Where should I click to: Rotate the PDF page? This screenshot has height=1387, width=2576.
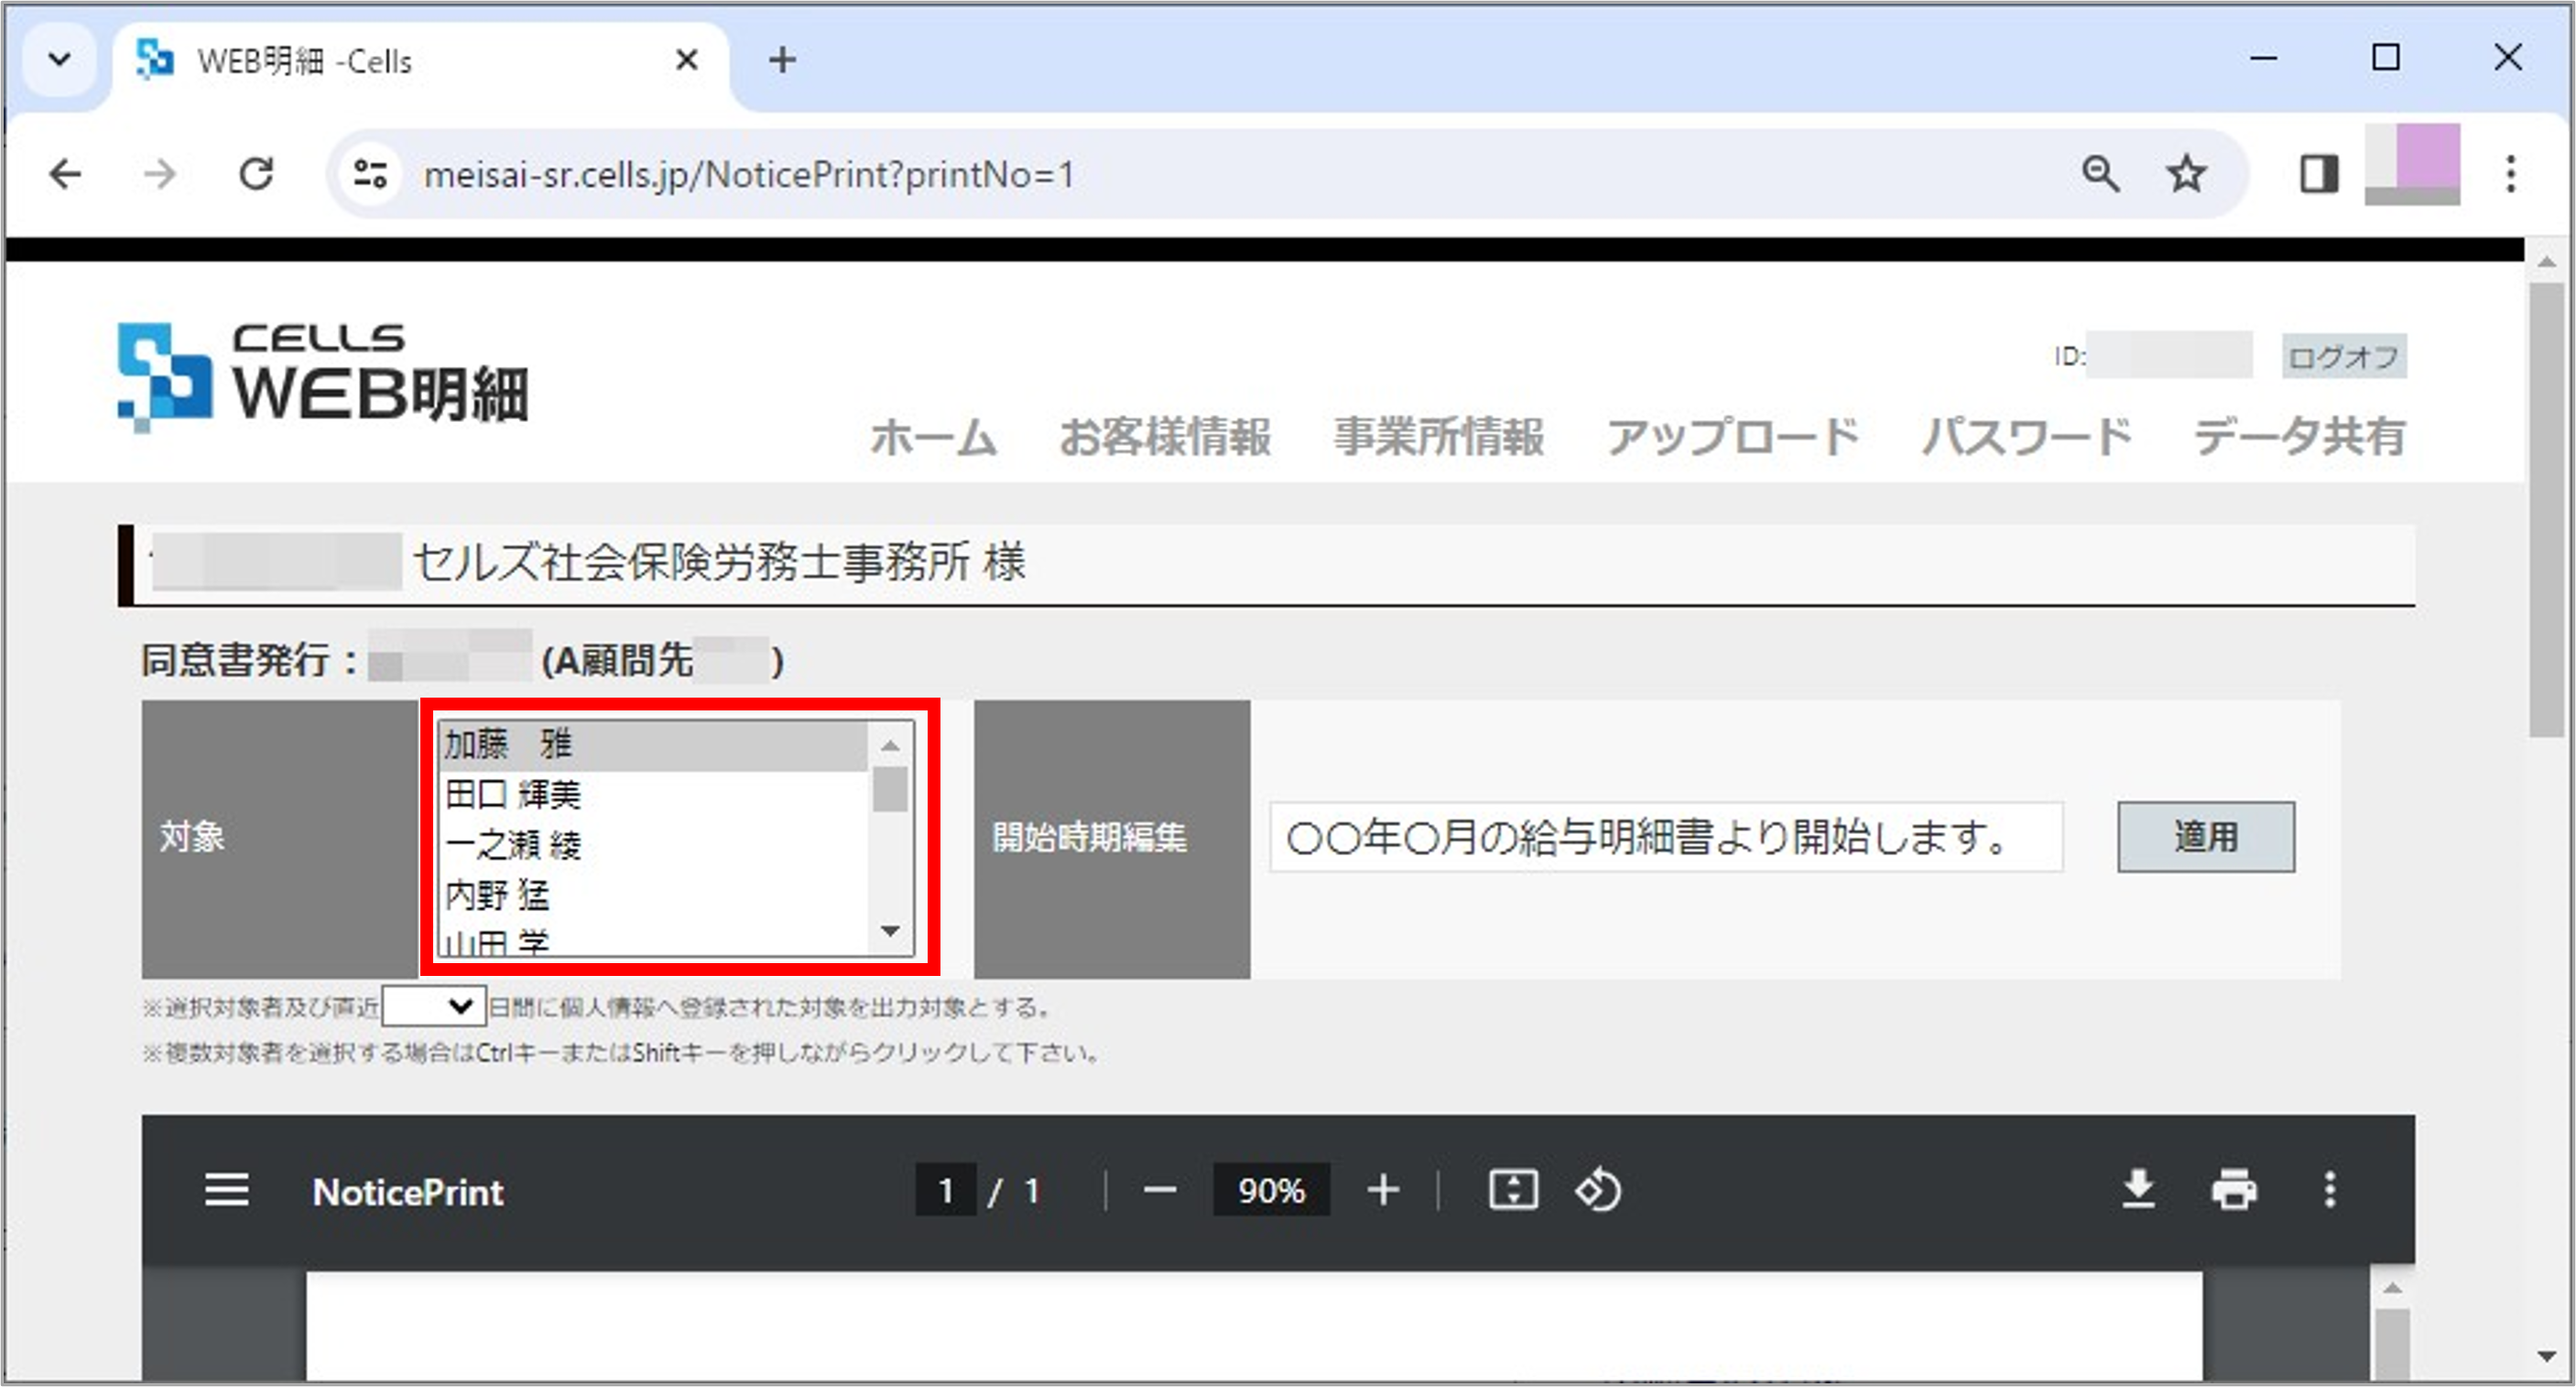(1597, 1190)
